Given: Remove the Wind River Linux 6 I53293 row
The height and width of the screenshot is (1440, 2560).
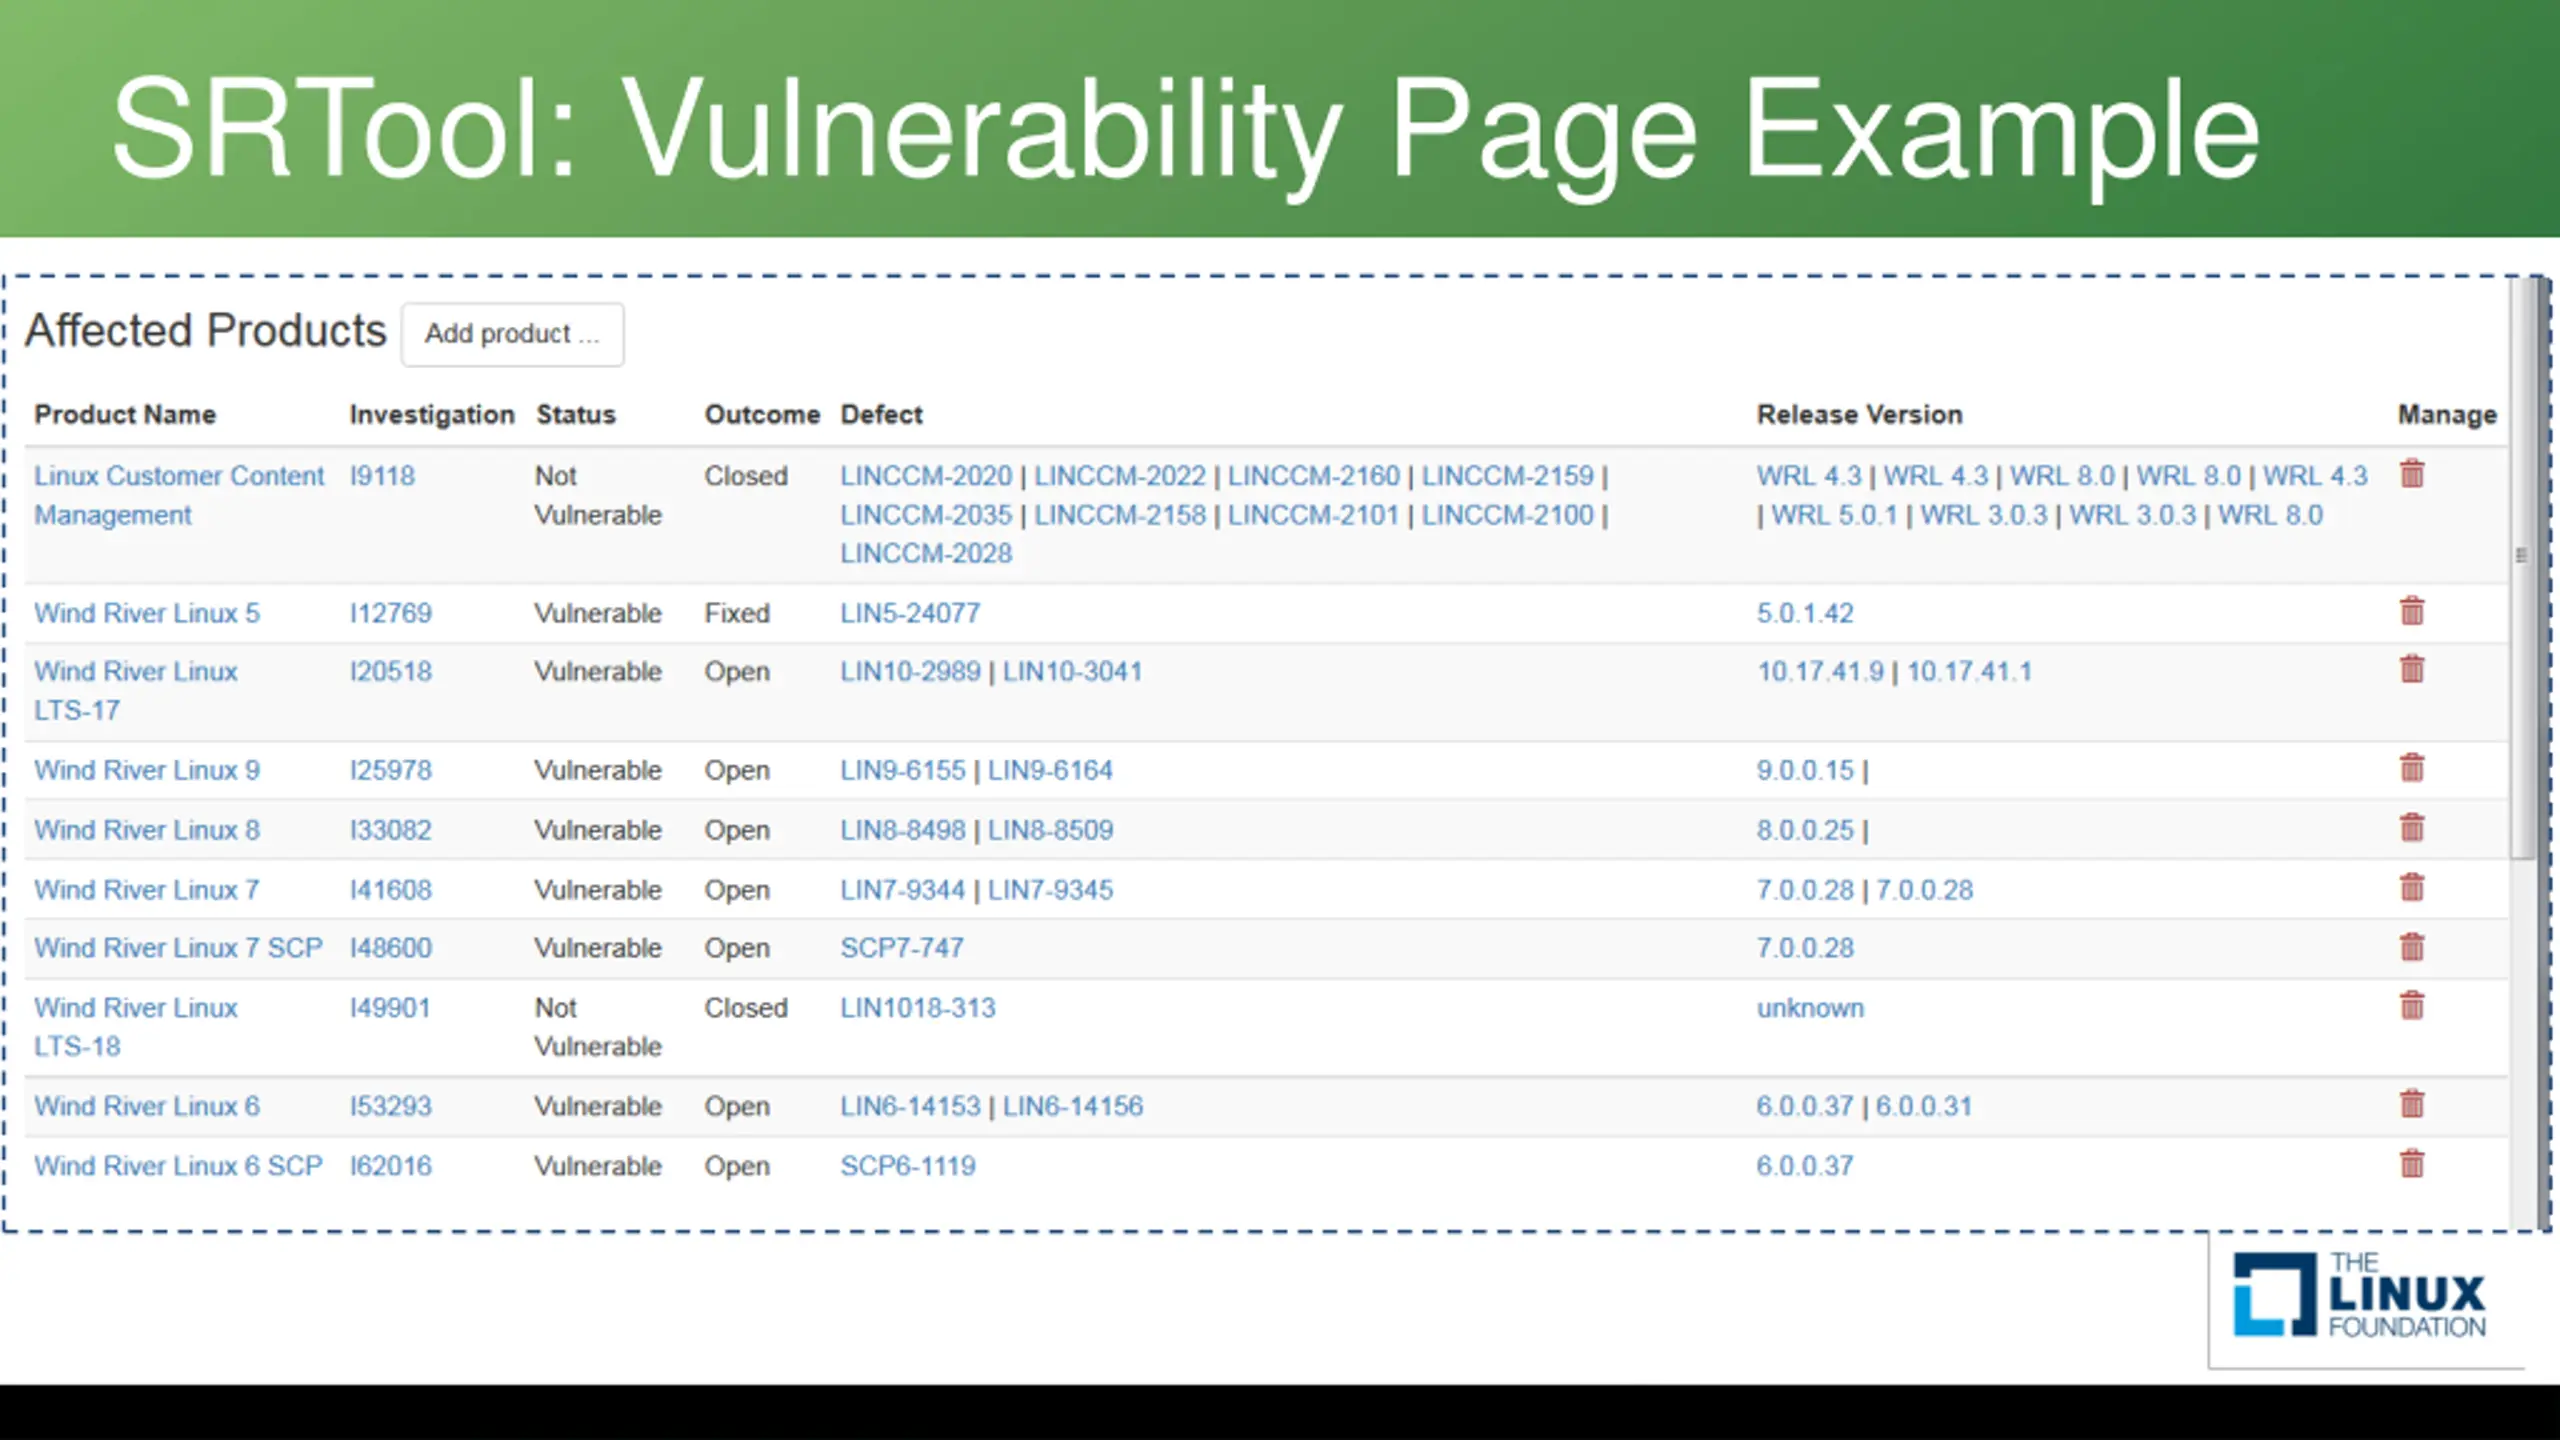Looking at the screenshot, I should click(2412, 1104).
